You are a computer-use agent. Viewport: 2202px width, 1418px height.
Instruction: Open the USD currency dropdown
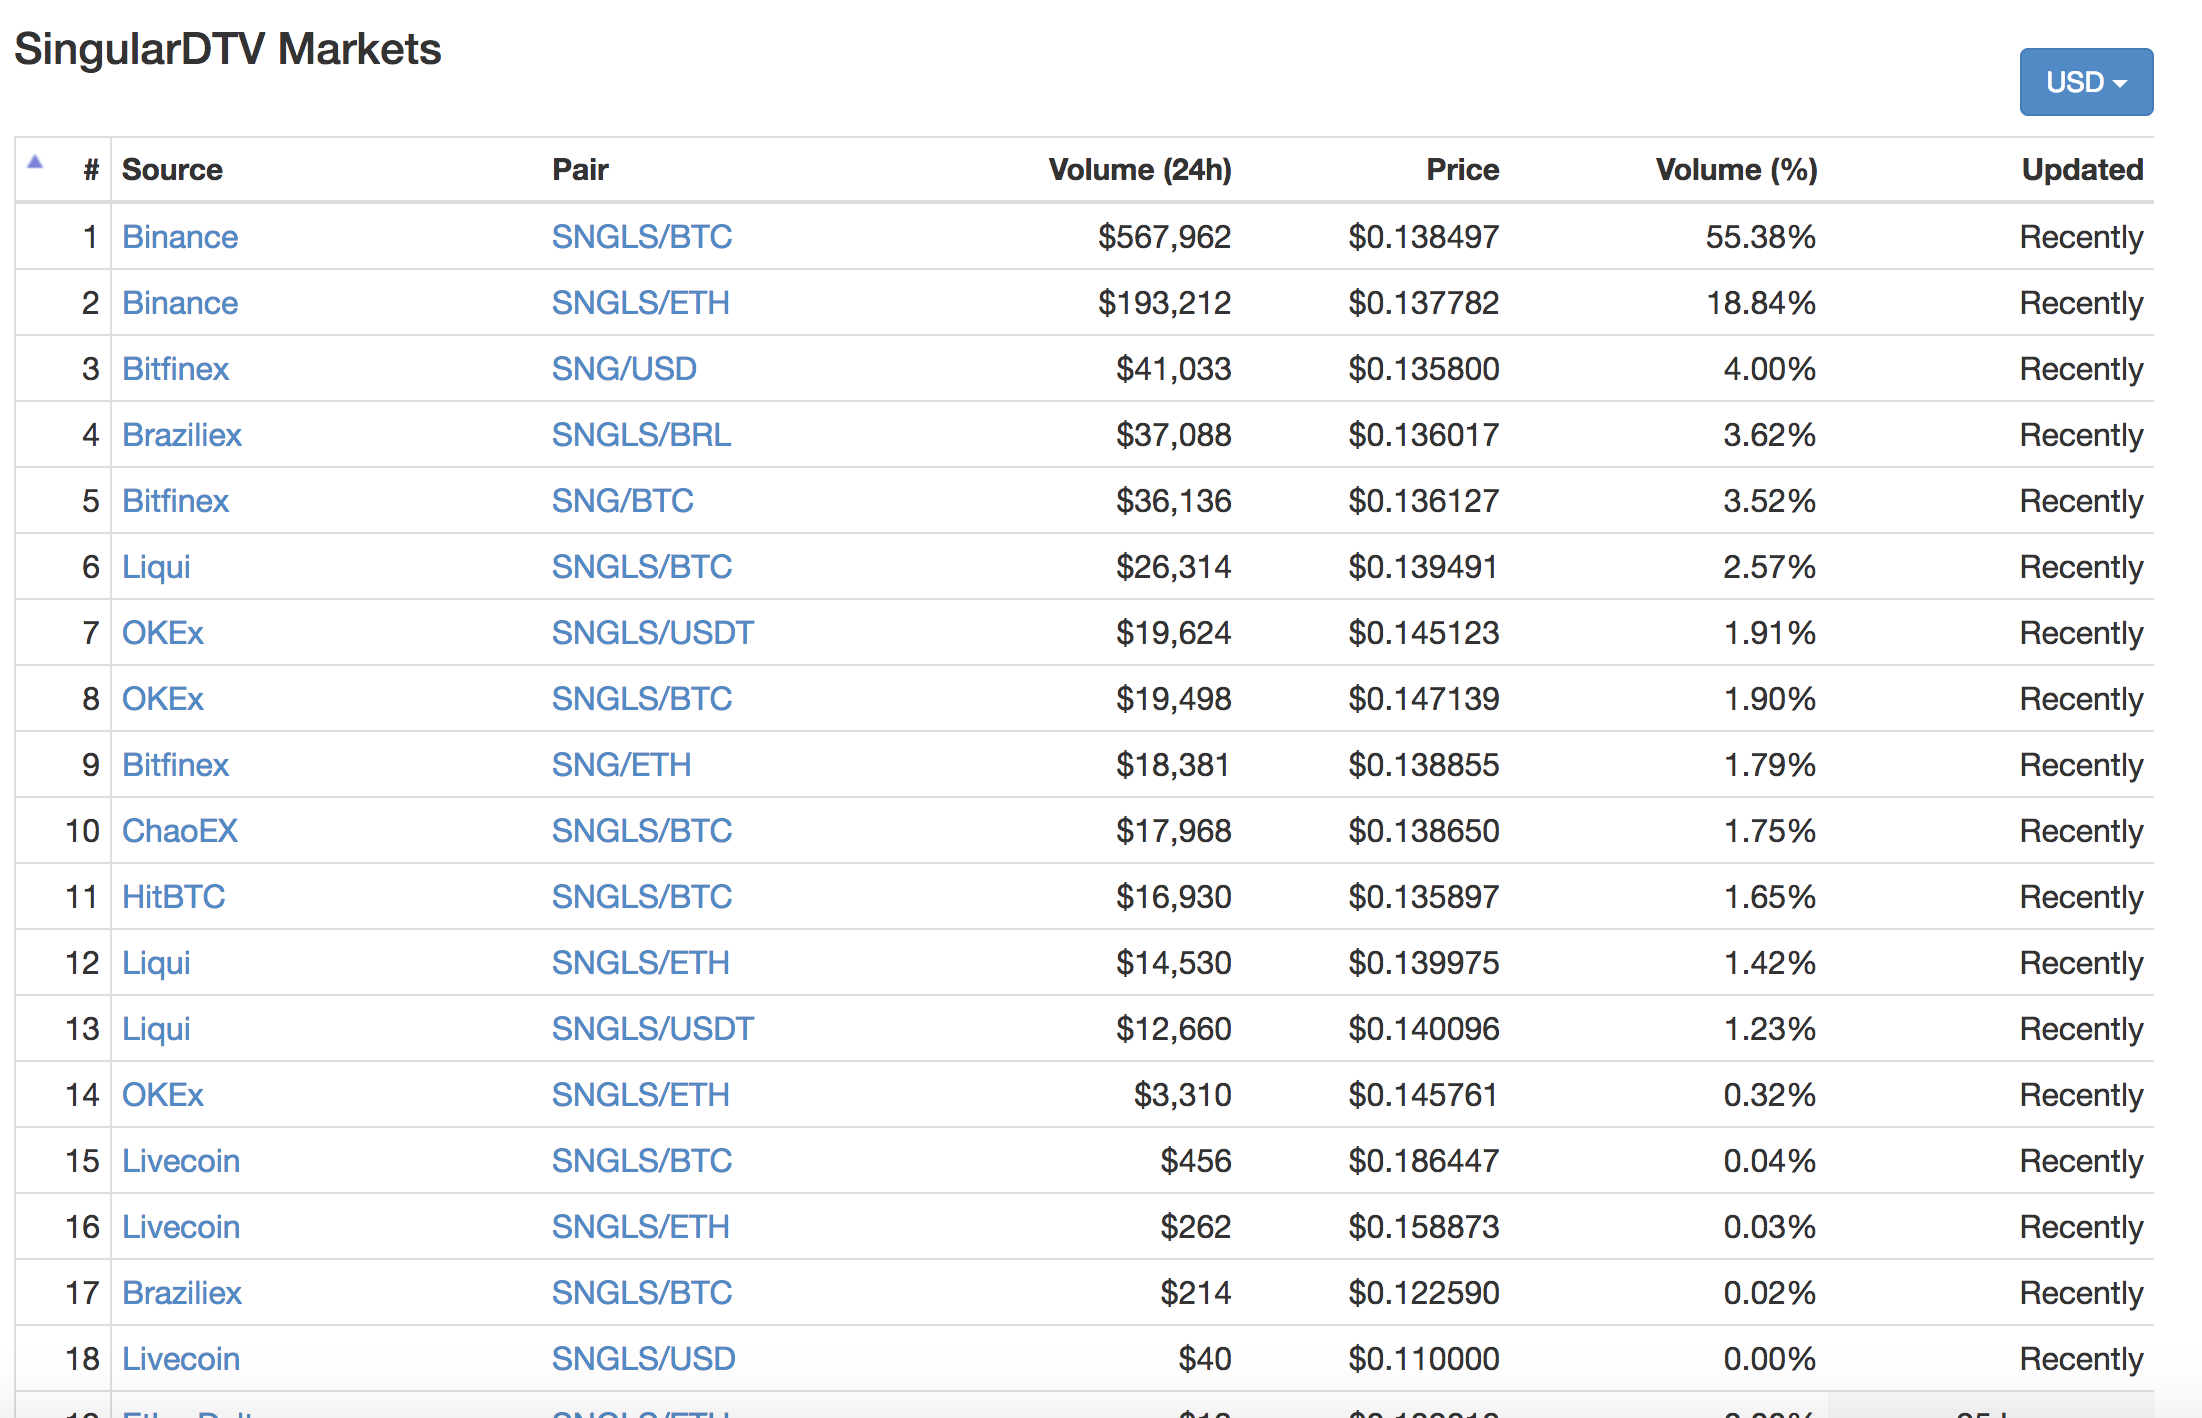coord(2086,82)
